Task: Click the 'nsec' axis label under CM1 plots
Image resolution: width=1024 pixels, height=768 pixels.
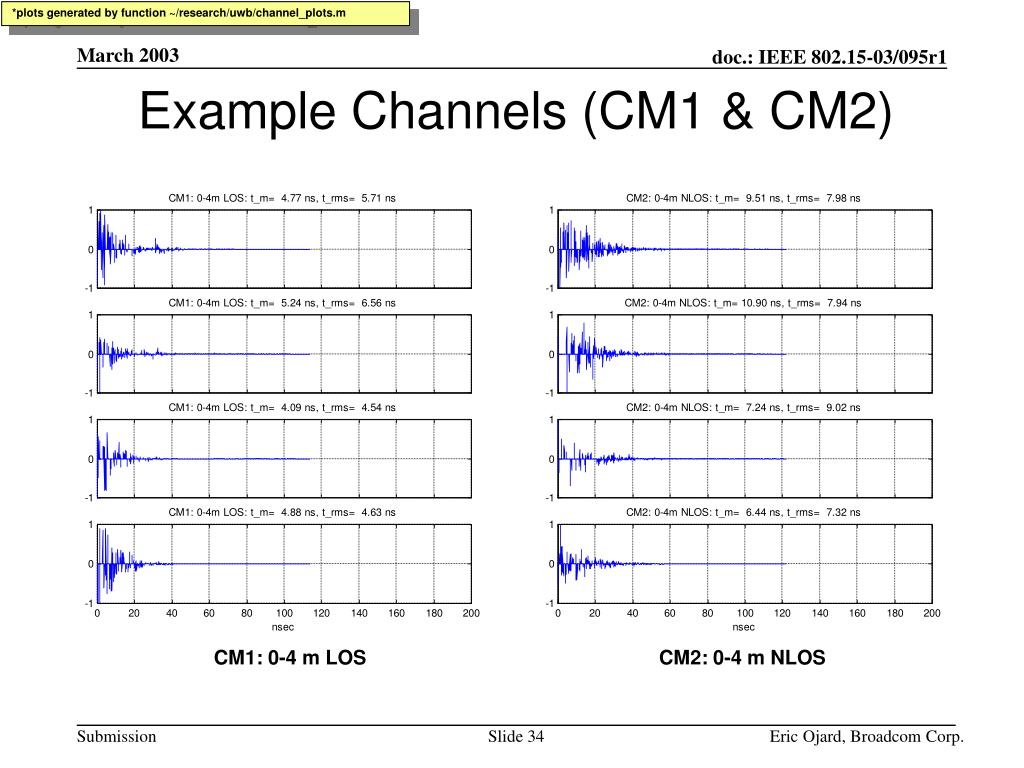Action: [283, 627]
